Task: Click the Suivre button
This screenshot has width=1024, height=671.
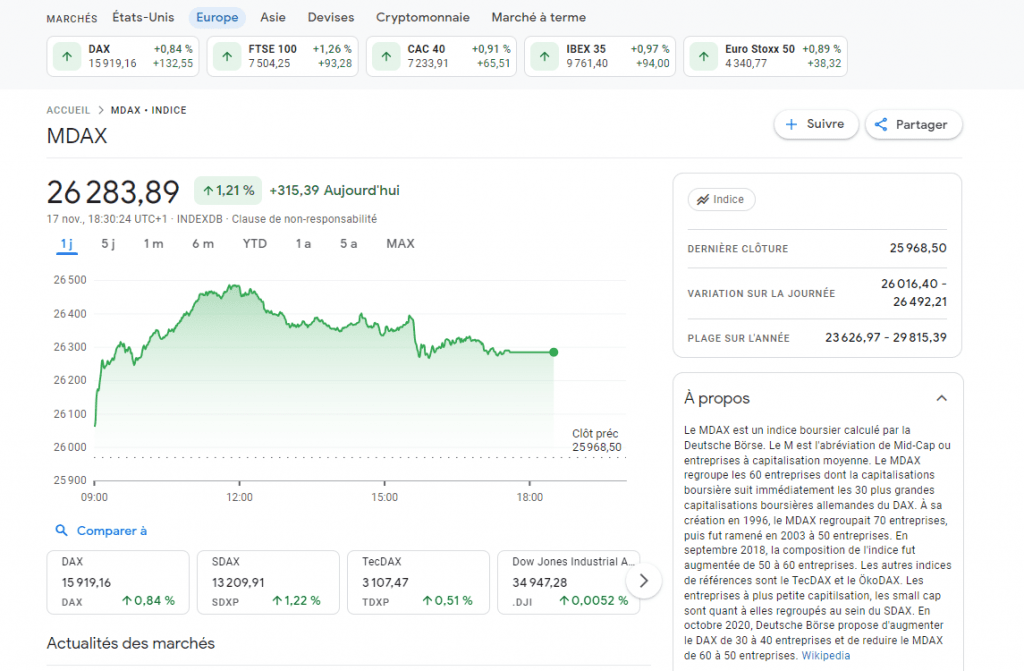Action: coord(817,124)
